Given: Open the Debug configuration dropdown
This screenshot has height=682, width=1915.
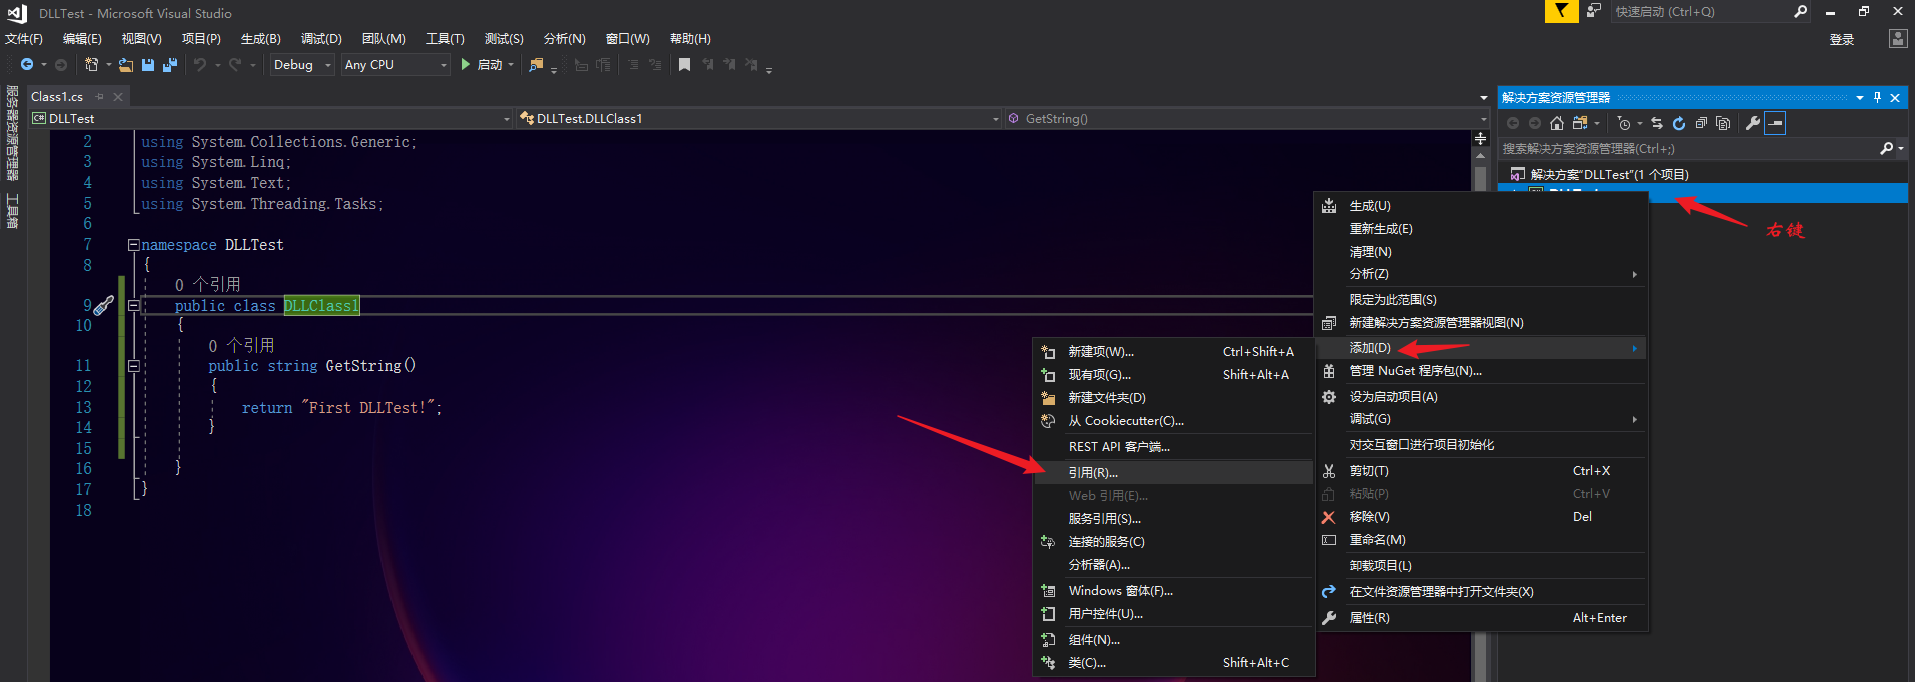Looking at the screenshot, I should 302,64.
